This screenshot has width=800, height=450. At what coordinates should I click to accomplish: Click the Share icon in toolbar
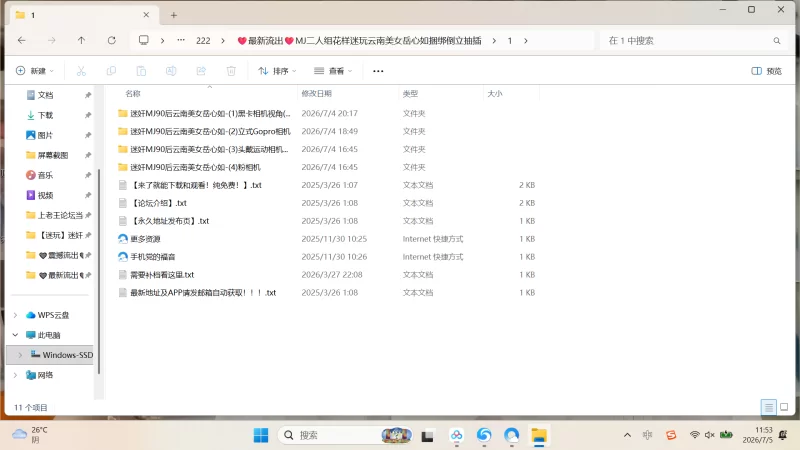pyautogui.click(x=201, y=71)
